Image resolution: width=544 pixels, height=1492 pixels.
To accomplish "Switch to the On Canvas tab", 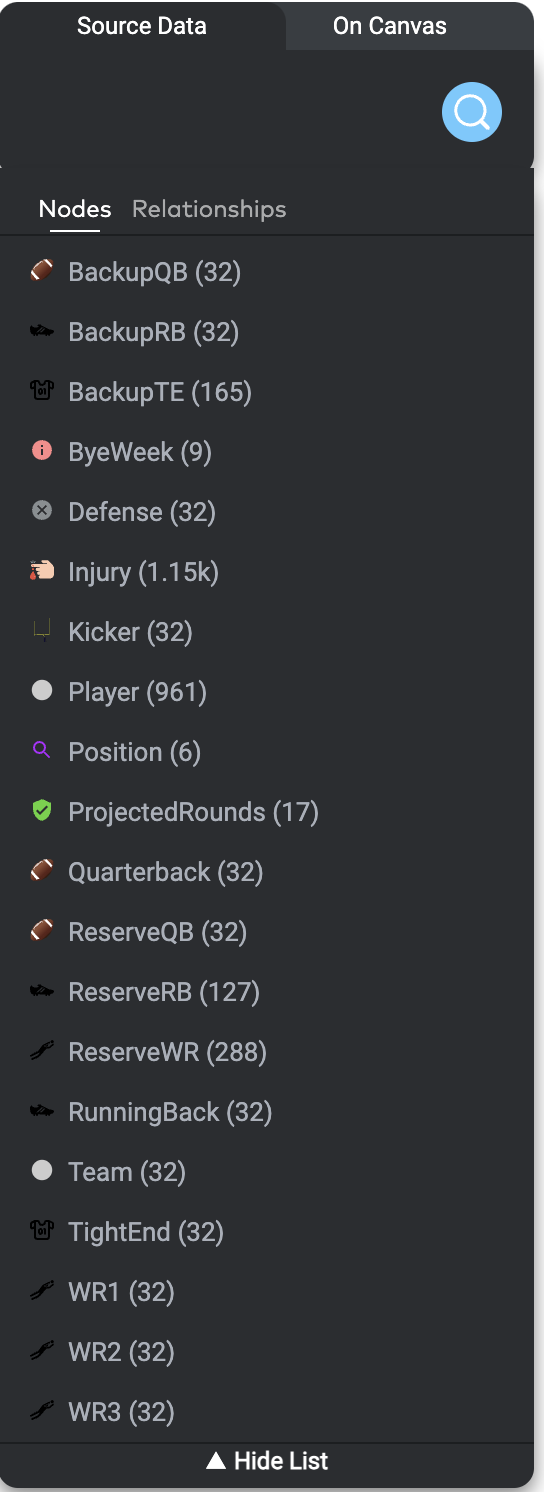I will pyautogui.click(x=390, y=26).
